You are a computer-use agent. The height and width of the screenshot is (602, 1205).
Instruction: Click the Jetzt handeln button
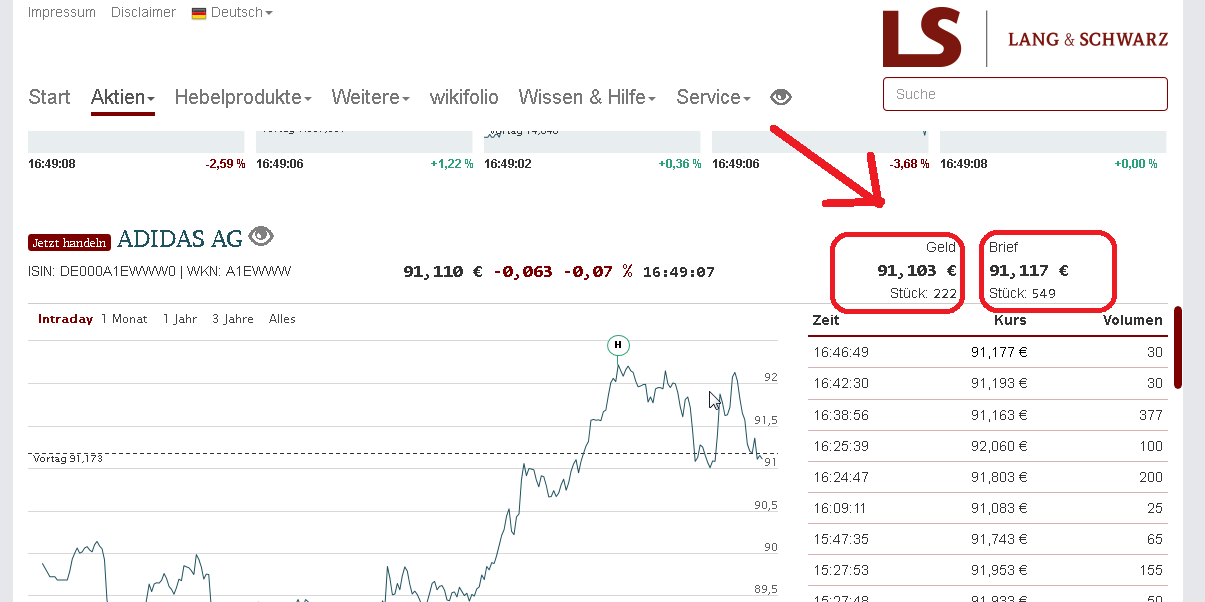[70, 243]
